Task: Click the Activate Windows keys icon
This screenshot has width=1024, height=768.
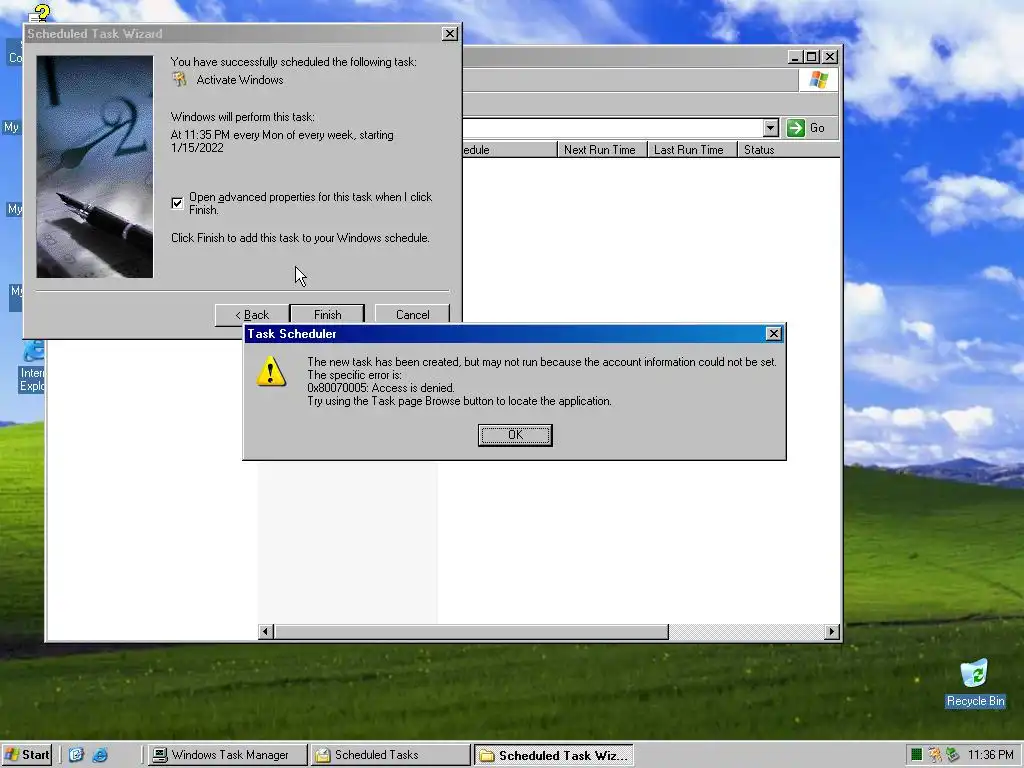Action: click(x=180, y=80)
